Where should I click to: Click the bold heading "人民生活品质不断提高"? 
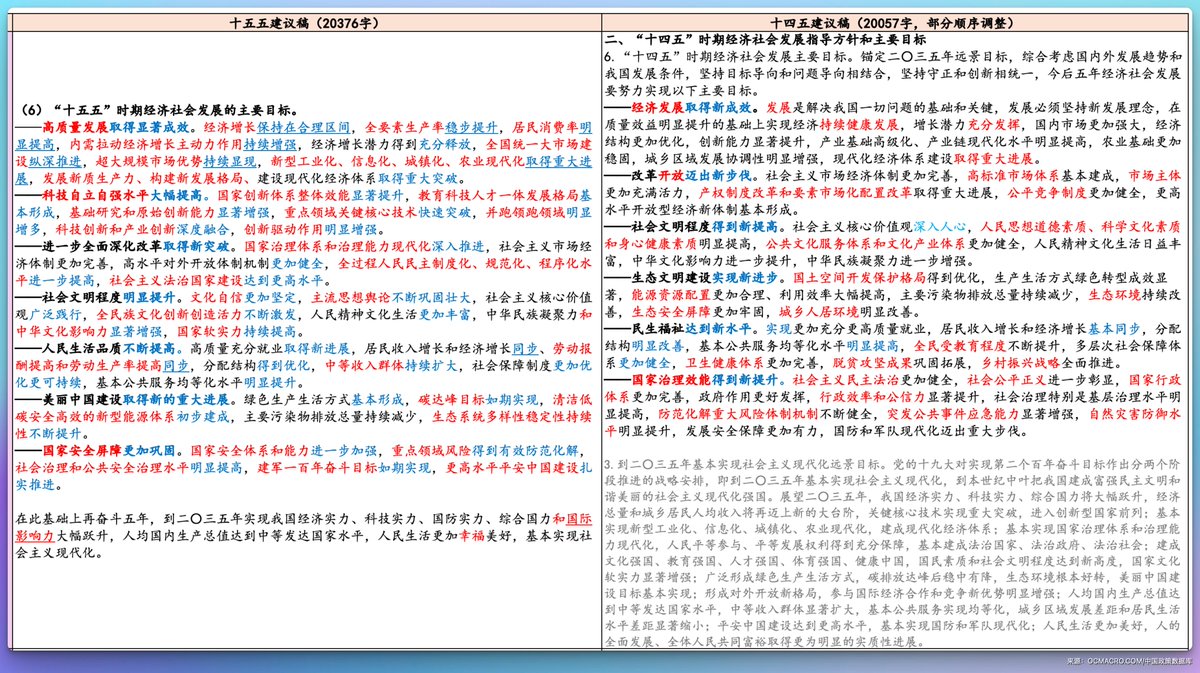tap(108, 348)
